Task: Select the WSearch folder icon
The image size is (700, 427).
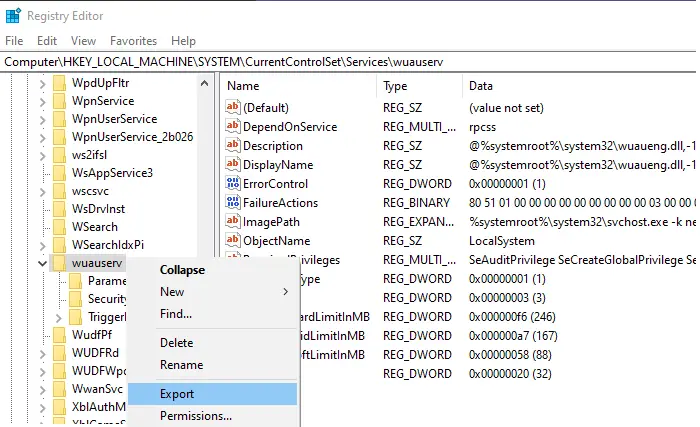Action: click(59, 226)
